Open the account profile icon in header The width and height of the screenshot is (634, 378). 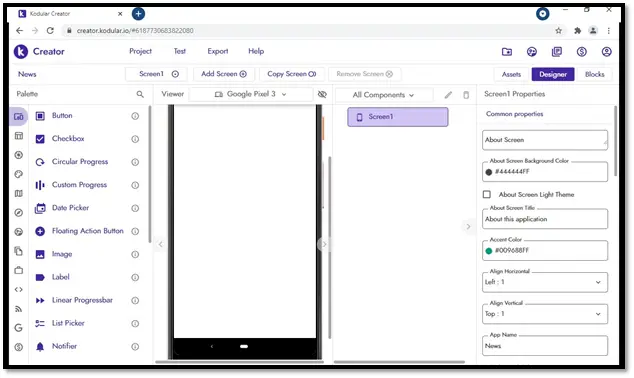(606, 52)
